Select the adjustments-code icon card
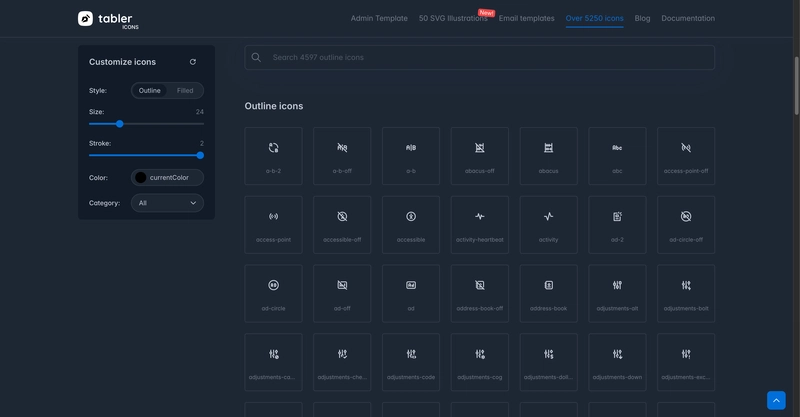The image size is (800, 417). [x=411, y=362]
